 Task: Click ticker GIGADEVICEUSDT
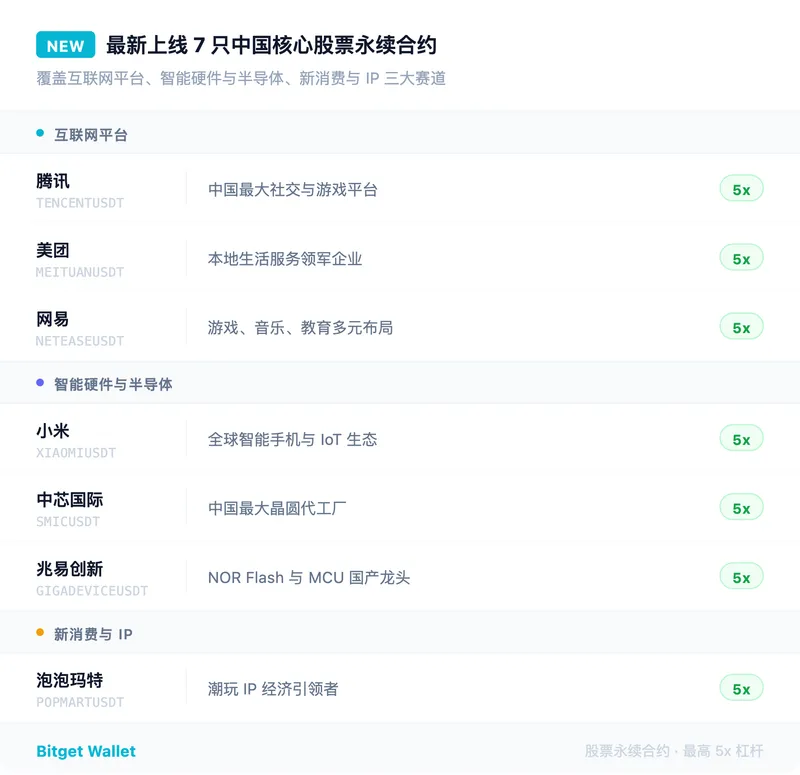[92, 591]
